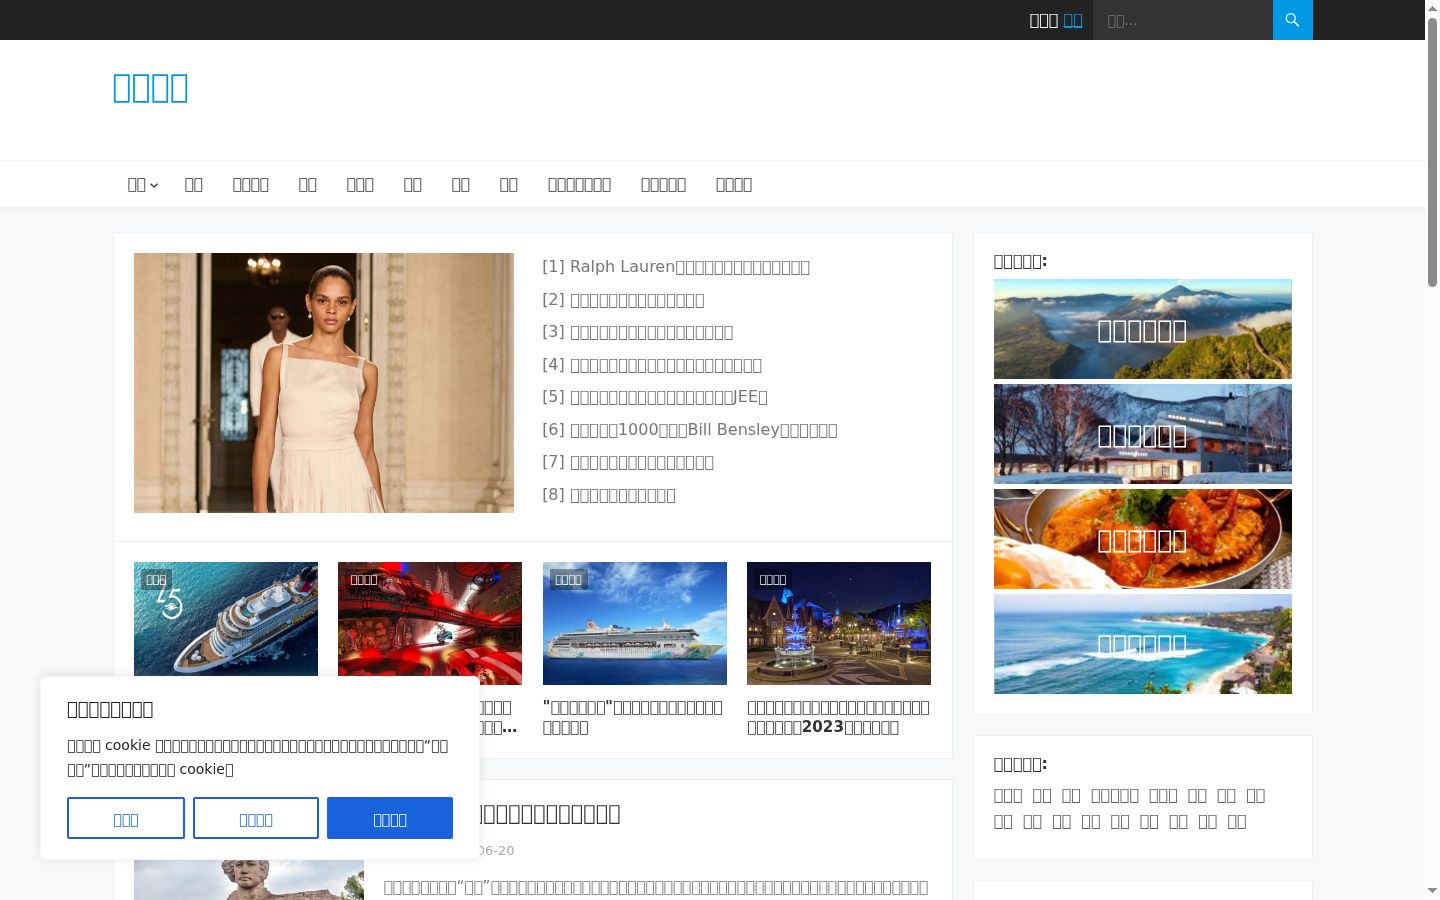
Task: Open the headline numbered [4]
Action: click(x=652, y=365)
